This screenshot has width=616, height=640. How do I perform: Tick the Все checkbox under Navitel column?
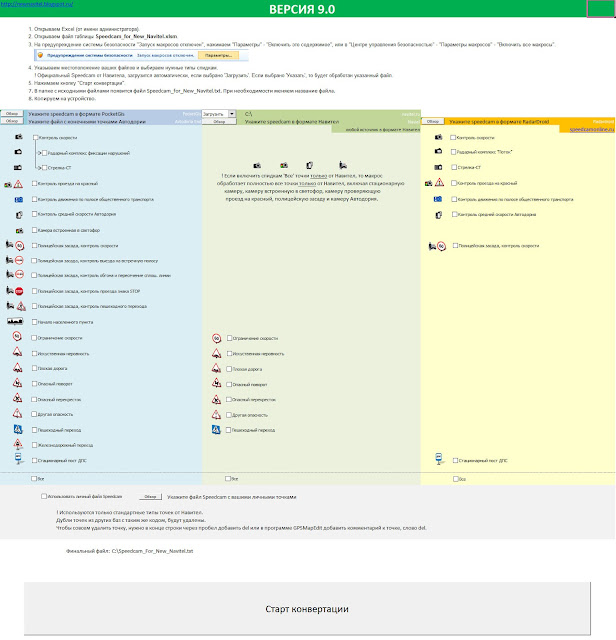point(228,478)
